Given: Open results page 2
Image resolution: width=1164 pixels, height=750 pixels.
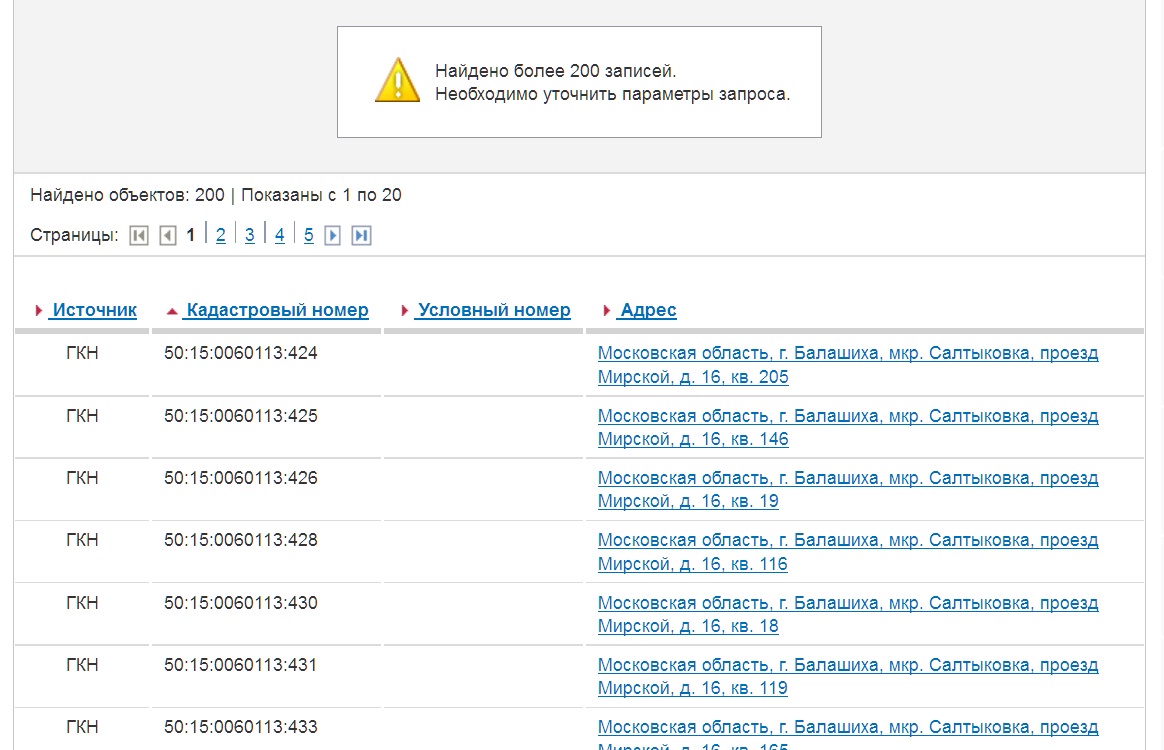Looking at the screenshot, I should [221, 236].
